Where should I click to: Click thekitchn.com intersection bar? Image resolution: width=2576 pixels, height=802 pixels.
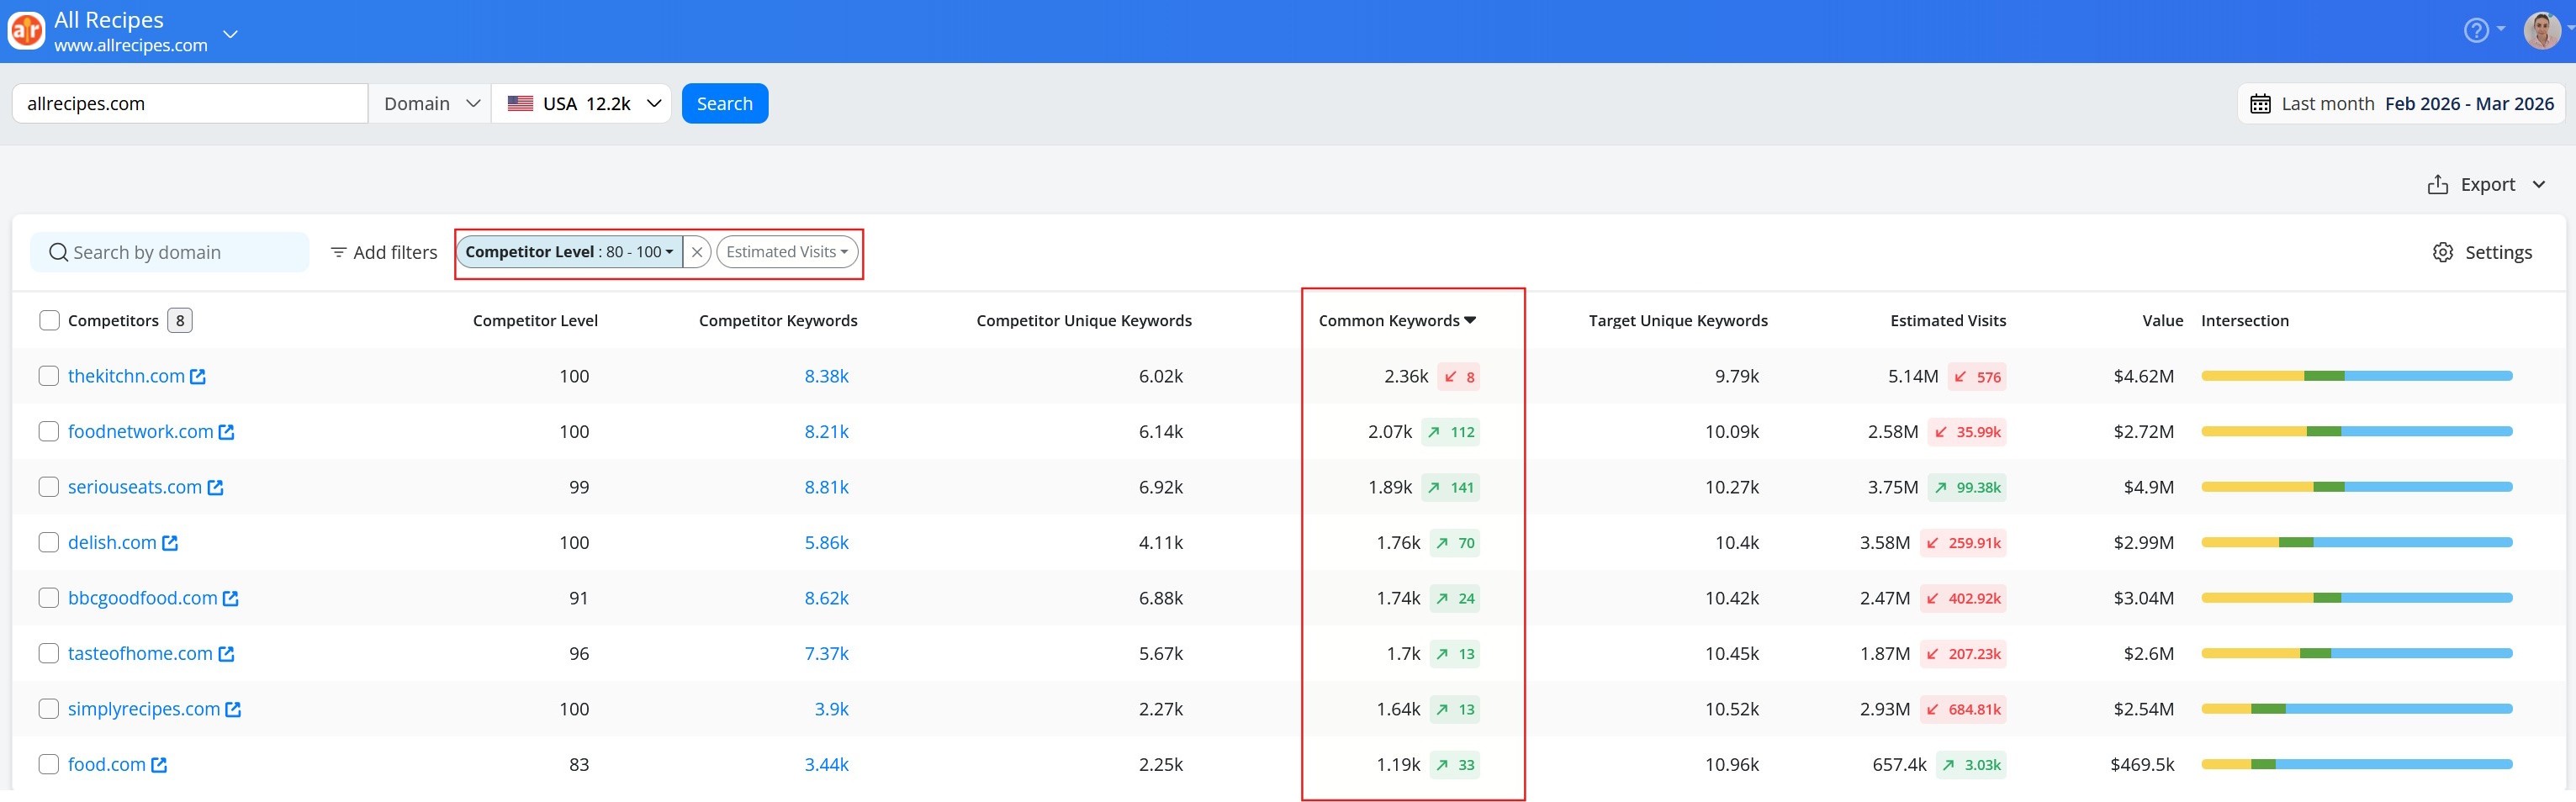pos(2357,376)
